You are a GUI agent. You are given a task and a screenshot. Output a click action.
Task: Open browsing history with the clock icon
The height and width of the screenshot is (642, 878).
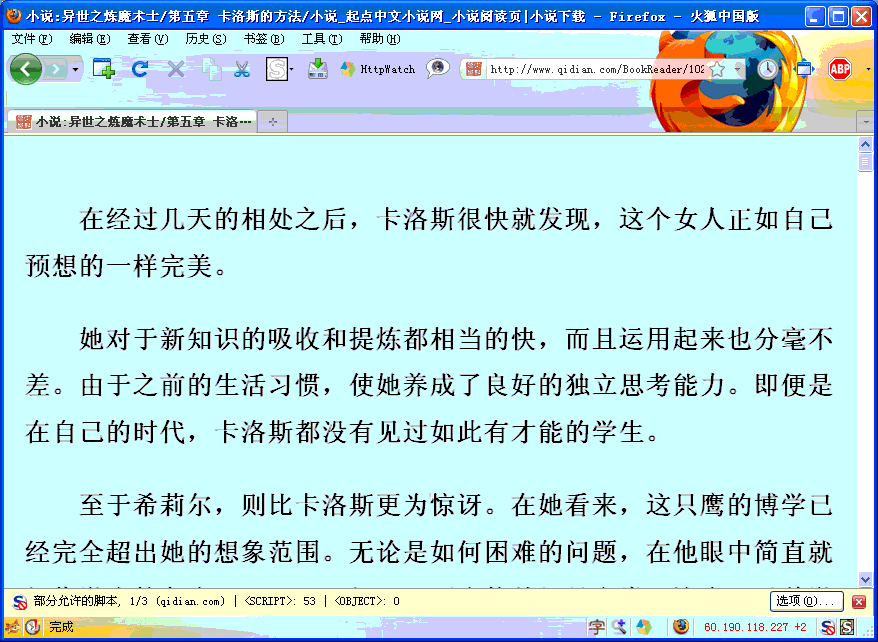[768, 69]
